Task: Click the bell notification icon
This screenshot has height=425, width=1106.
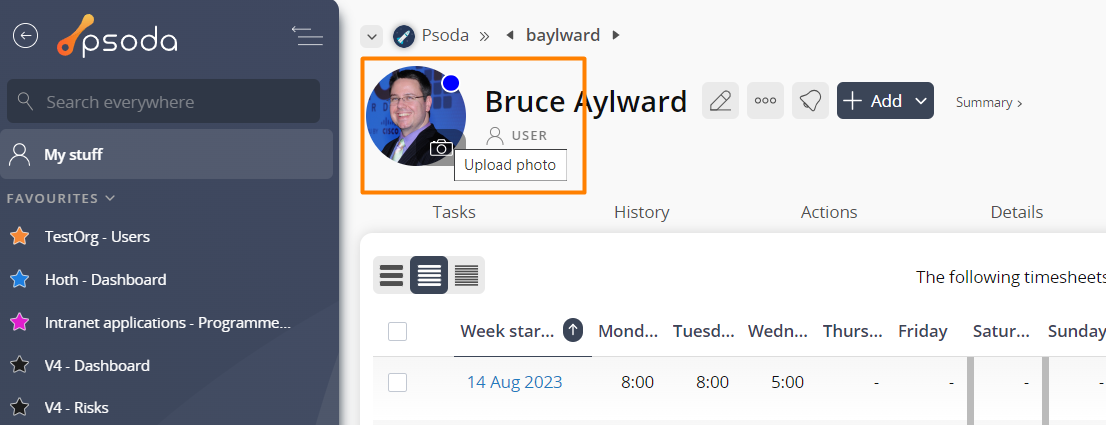Action: (x=810, y=101)
